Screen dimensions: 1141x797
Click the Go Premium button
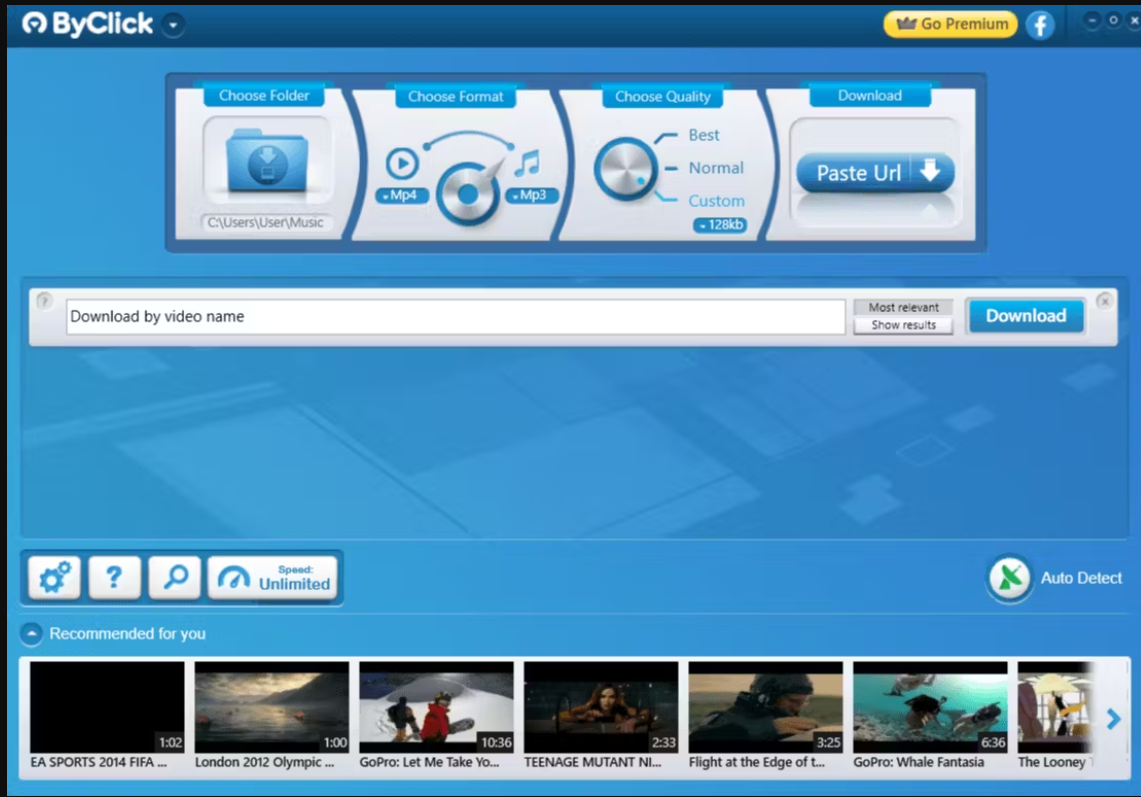pos(950,24)
